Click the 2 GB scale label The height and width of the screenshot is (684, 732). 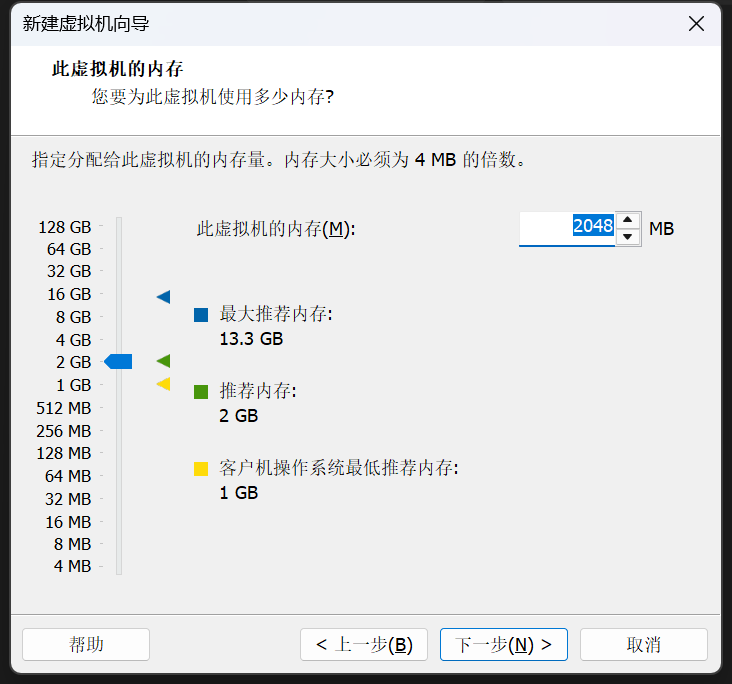73,362
